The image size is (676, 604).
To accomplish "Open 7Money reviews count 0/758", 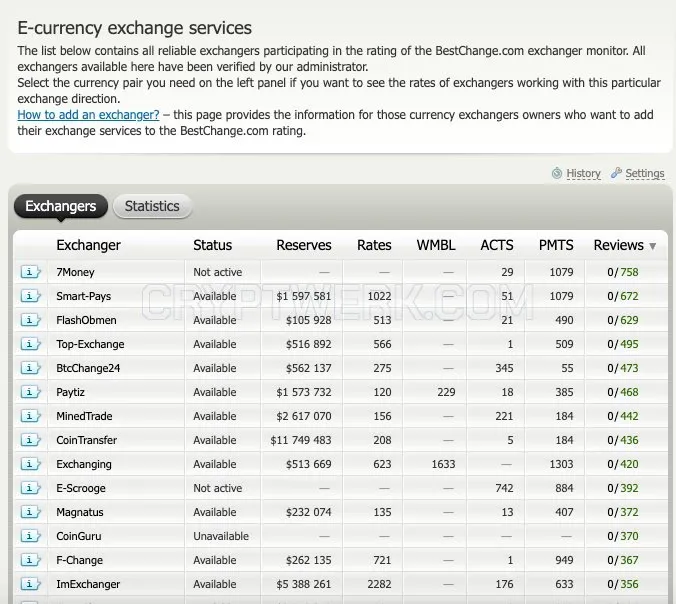I will 623,272.
